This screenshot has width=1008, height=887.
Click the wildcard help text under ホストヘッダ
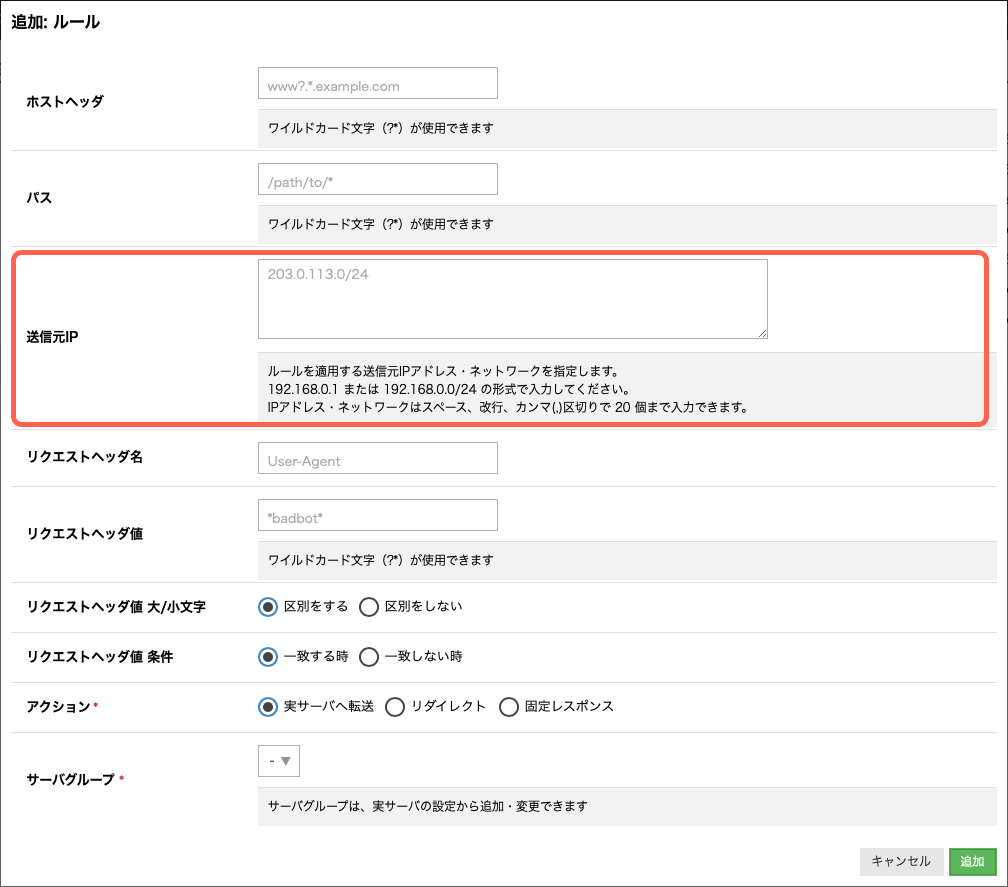click(x=381, y=128)
